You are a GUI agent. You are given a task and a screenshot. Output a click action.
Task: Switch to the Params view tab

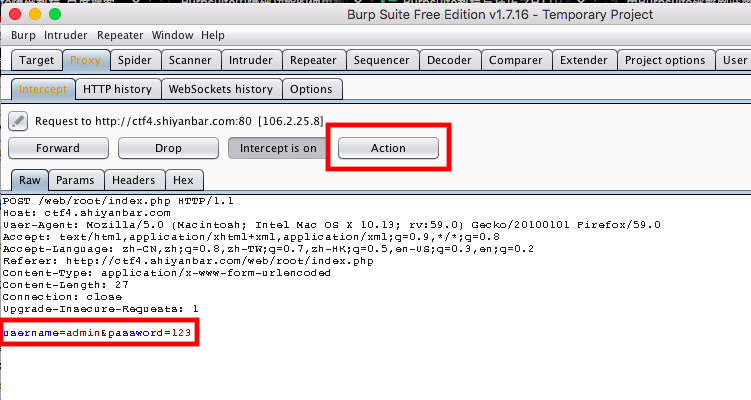75,181
